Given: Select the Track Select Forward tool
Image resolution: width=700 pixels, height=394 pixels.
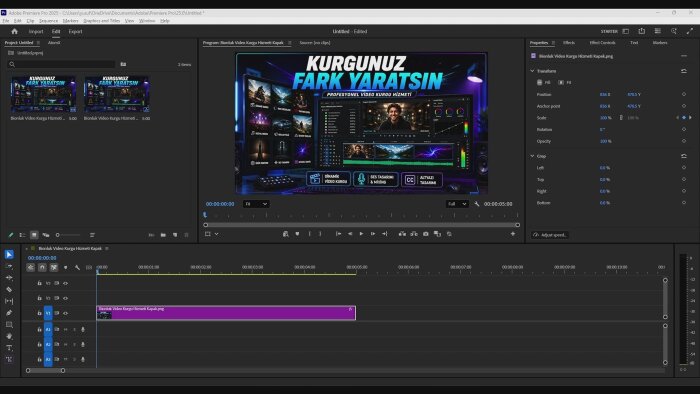Looking at the screenshot, I should [x=9, y=266].
